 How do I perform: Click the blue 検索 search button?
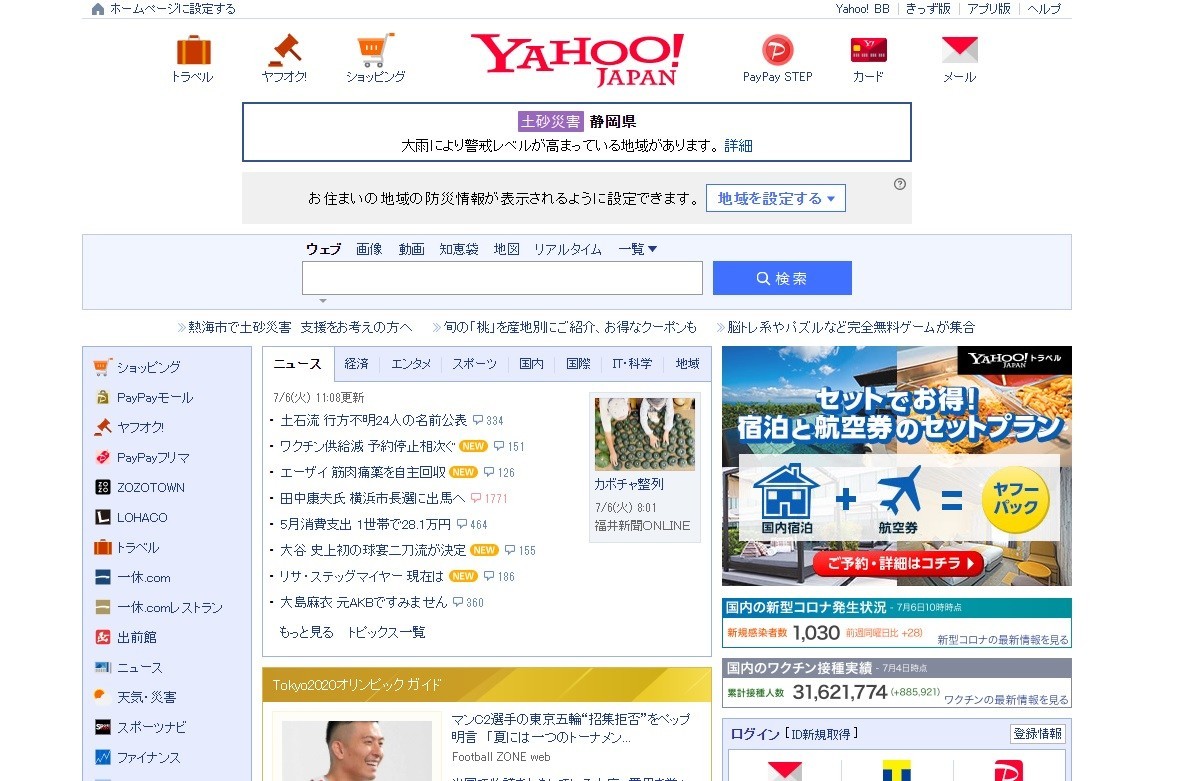point(782,278)
